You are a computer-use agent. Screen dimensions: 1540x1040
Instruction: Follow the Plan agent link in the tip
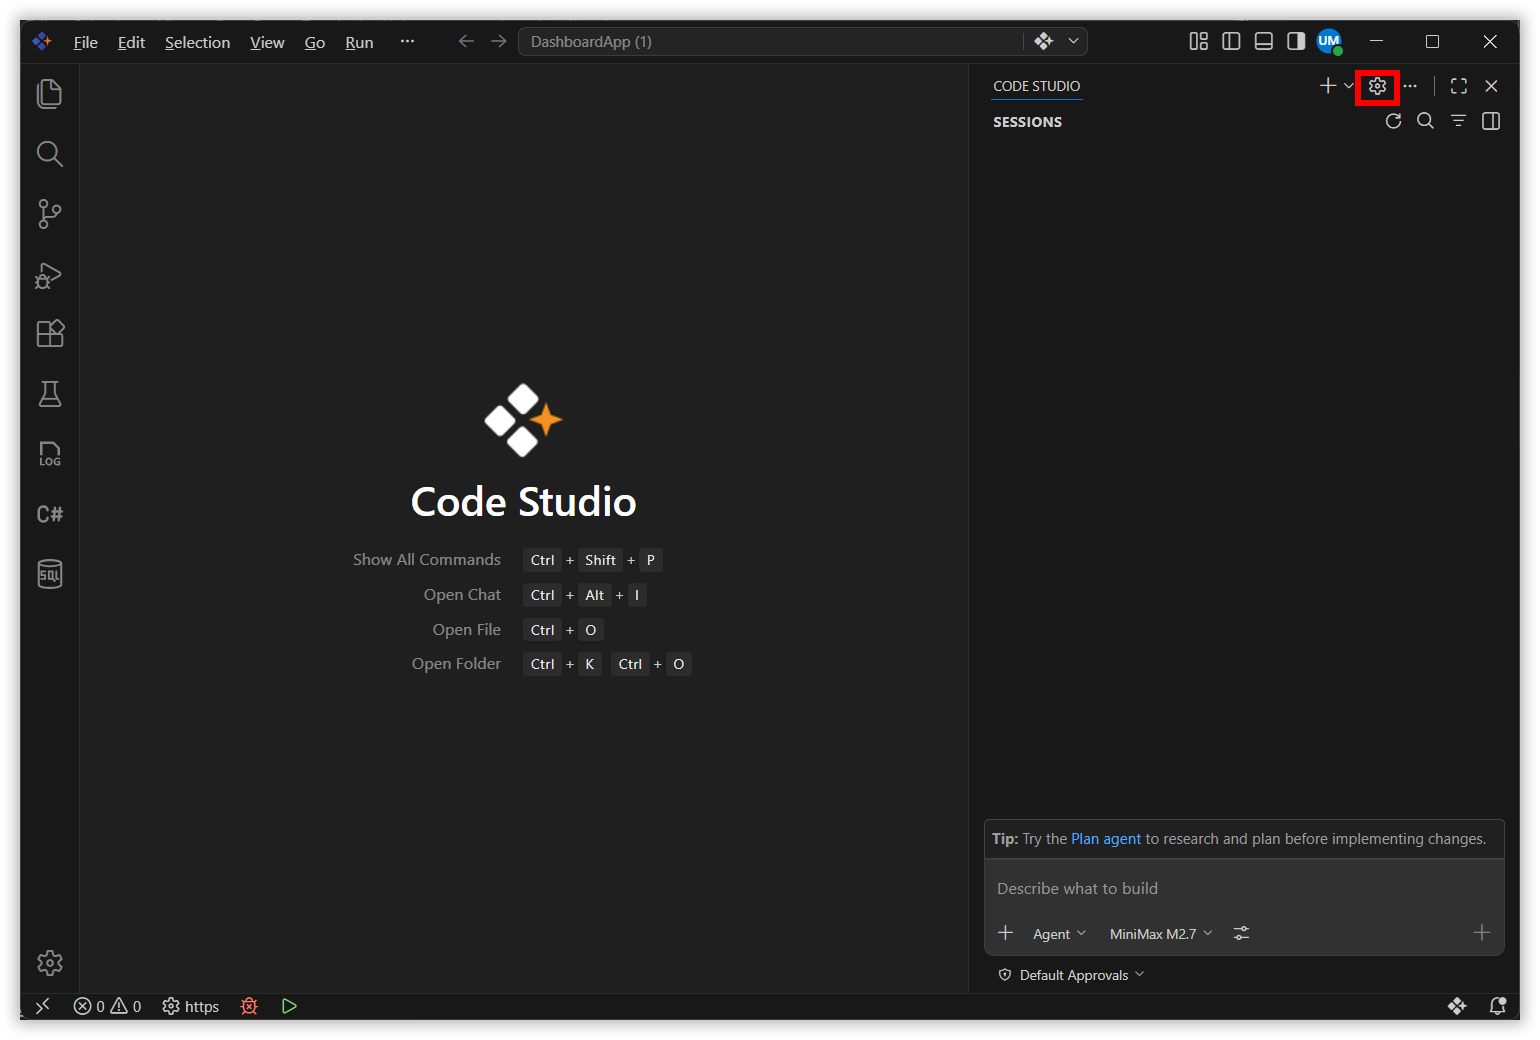coord(1106,839)
